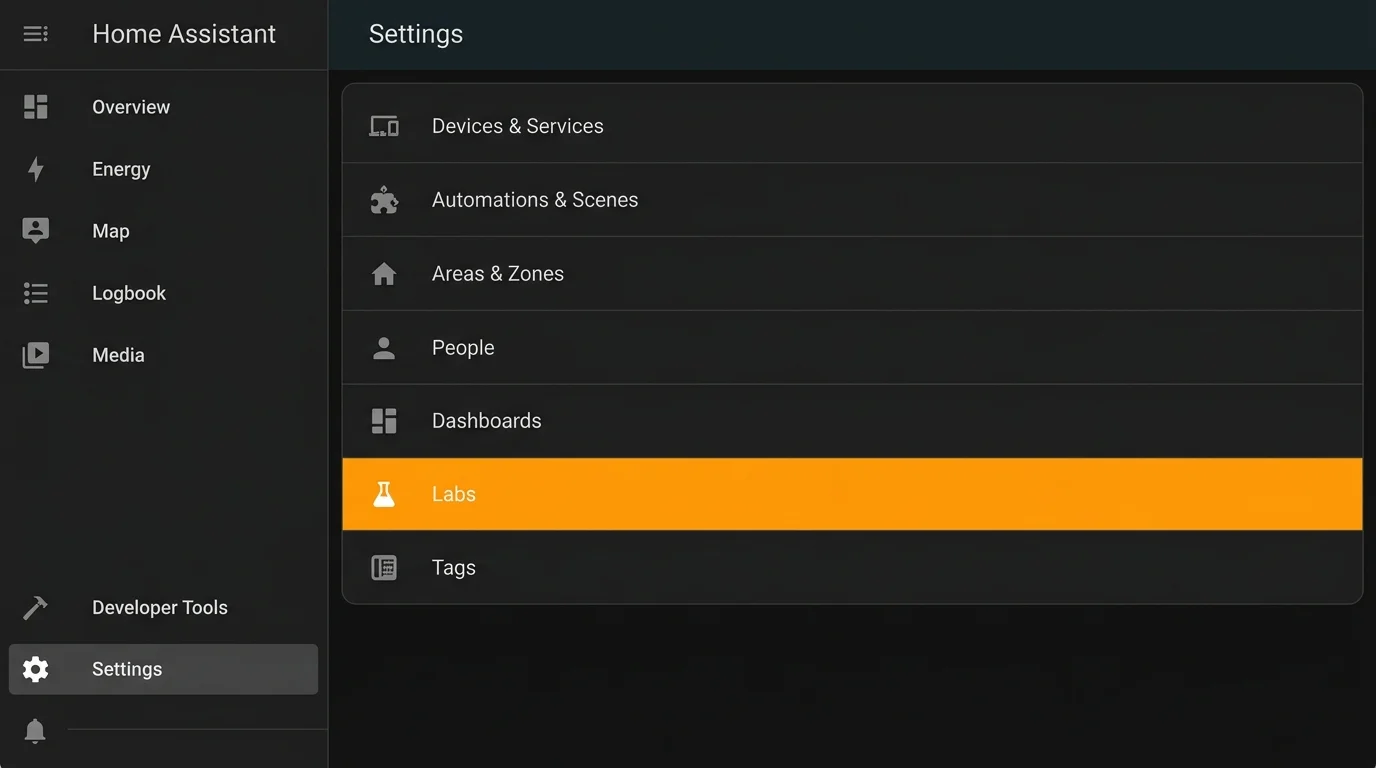Click the Automations & Scenes puzzle-piece icon
This screenshot has height=768, width=1376.
[384, 199]
